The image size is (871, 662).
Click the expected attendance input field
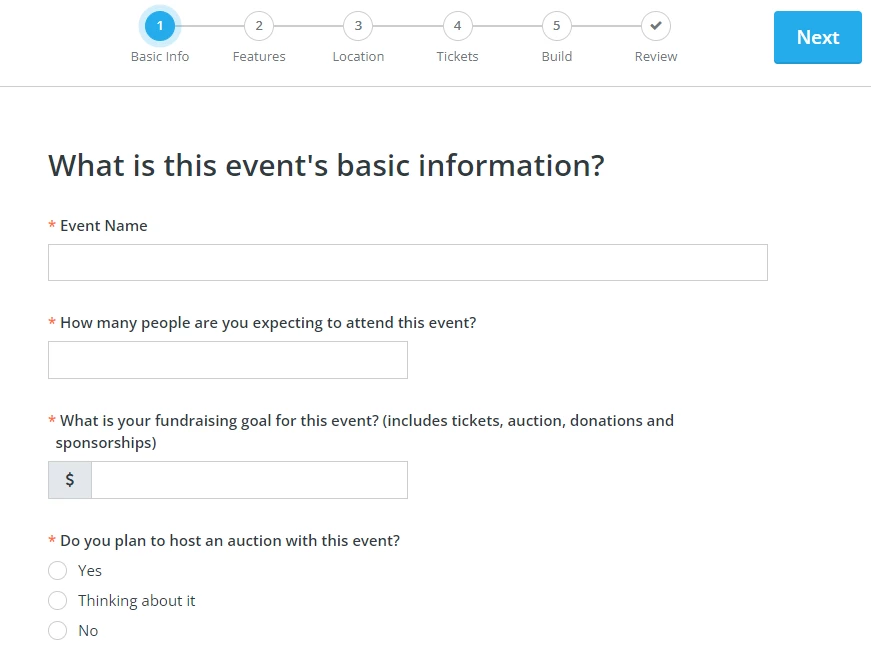[227, 359]
